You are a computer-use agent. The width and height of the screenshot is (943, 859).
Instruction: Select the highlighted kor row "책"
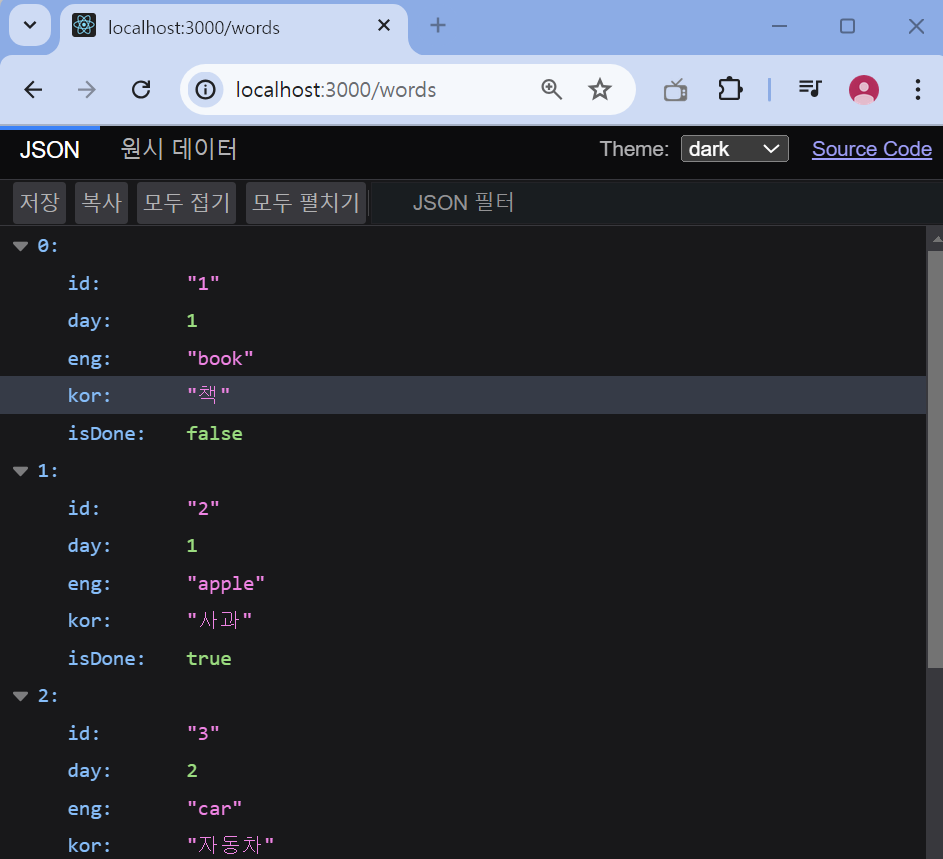(x=463, y=395)
